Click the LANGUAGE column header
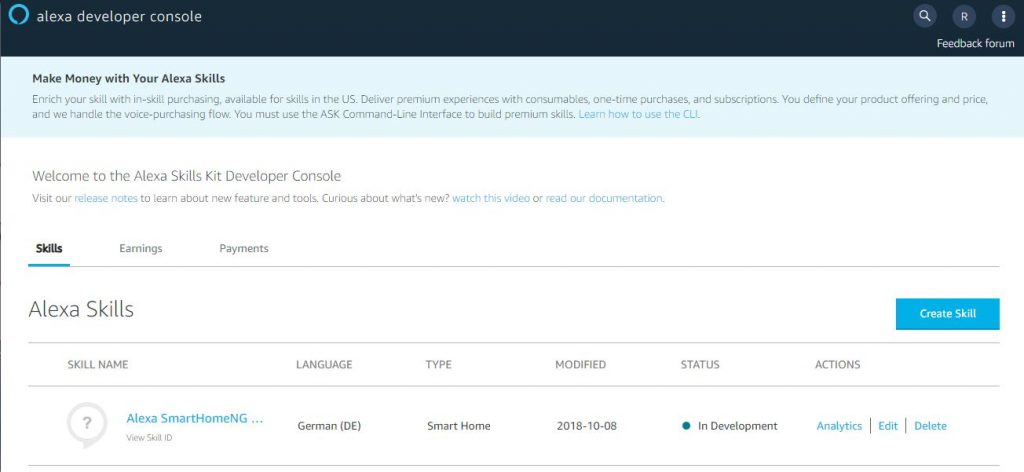This screenshot has width=1024, height=472. (324, 364)
